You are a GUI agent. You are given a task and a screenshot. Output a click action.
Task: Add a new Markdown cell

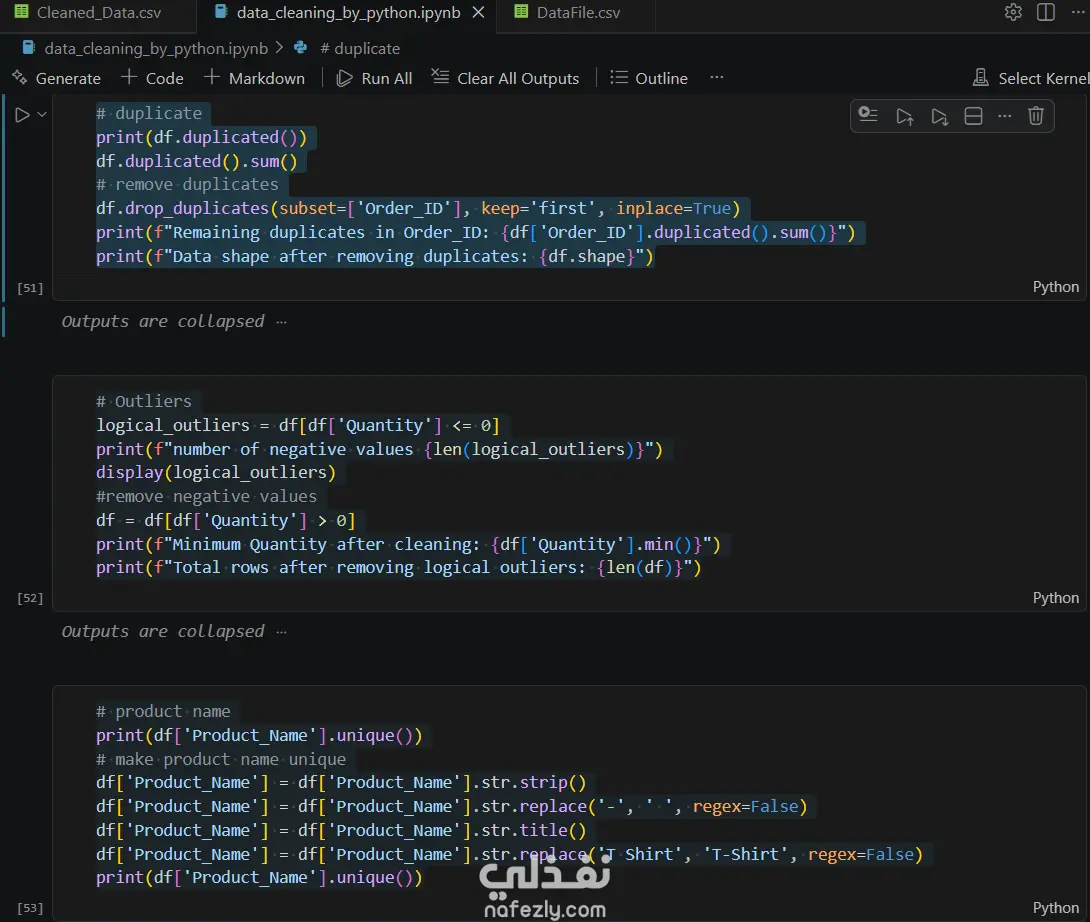click(254, 79)
